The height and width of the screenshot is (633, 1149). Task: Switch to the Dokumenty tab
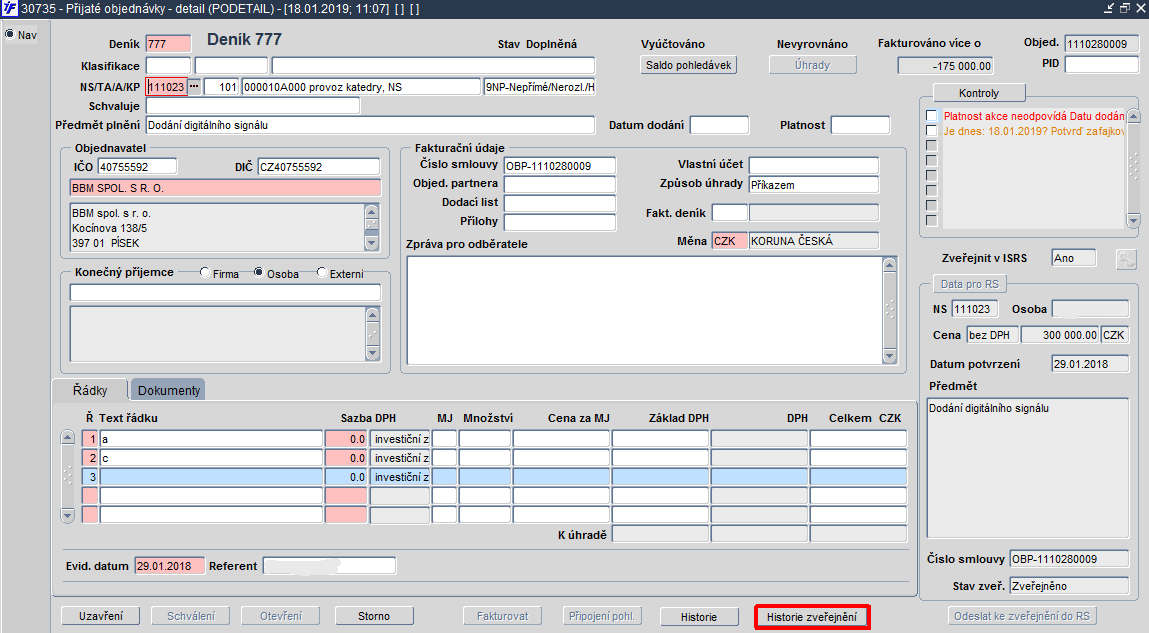[x=169, y=390]
